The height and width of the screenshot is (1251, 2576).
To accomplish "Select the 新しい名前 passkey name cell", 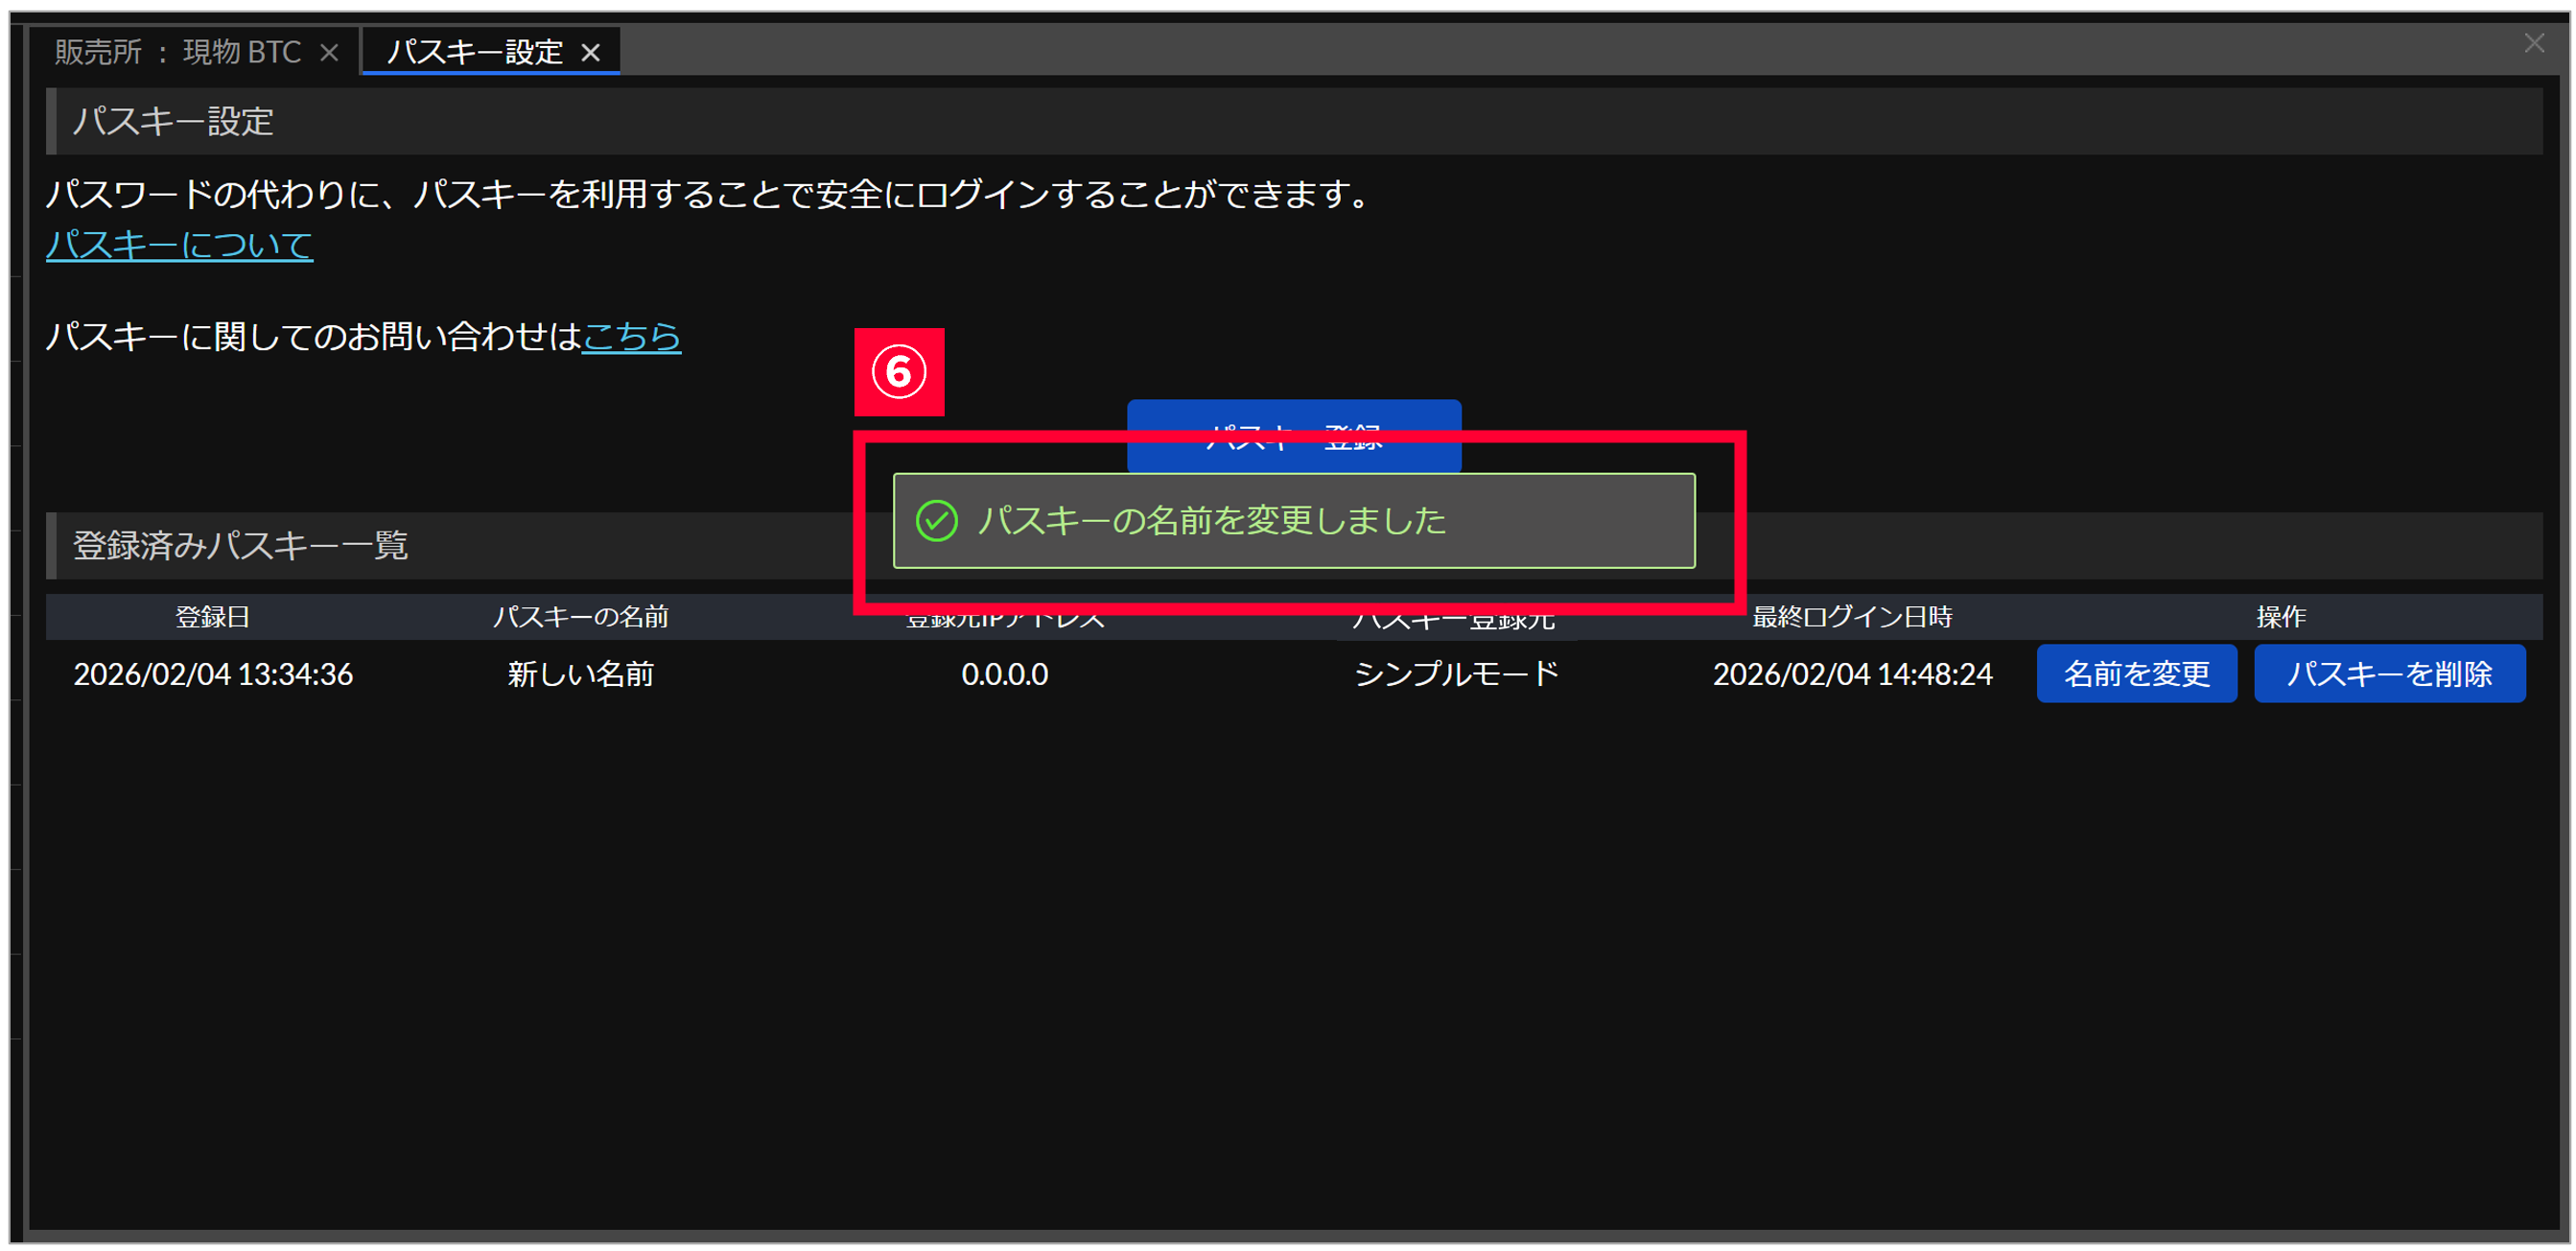I will pos(580,674).
